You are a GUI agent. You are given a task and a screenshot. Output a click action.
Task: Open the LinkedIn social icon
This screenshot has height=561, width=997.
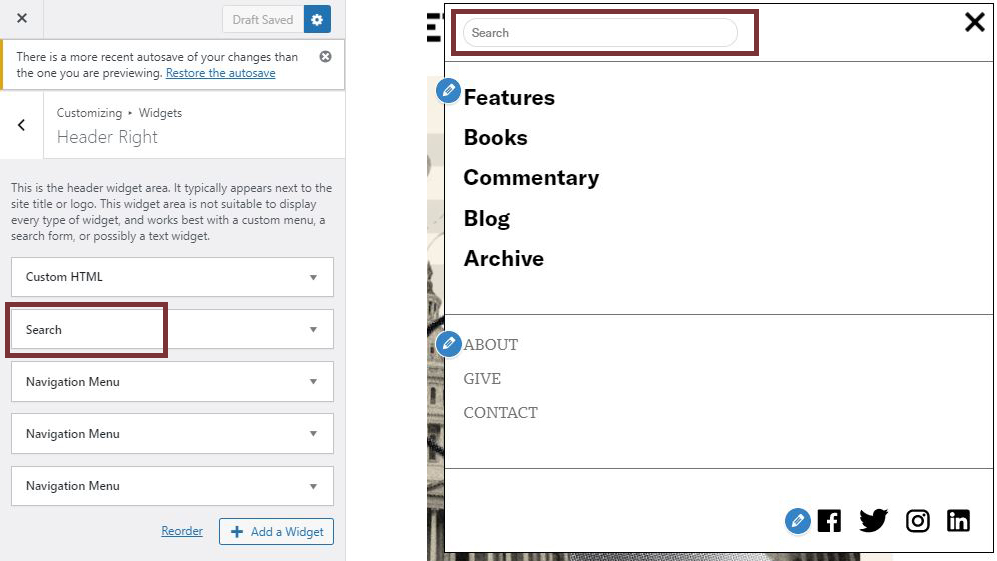point(958,520)
